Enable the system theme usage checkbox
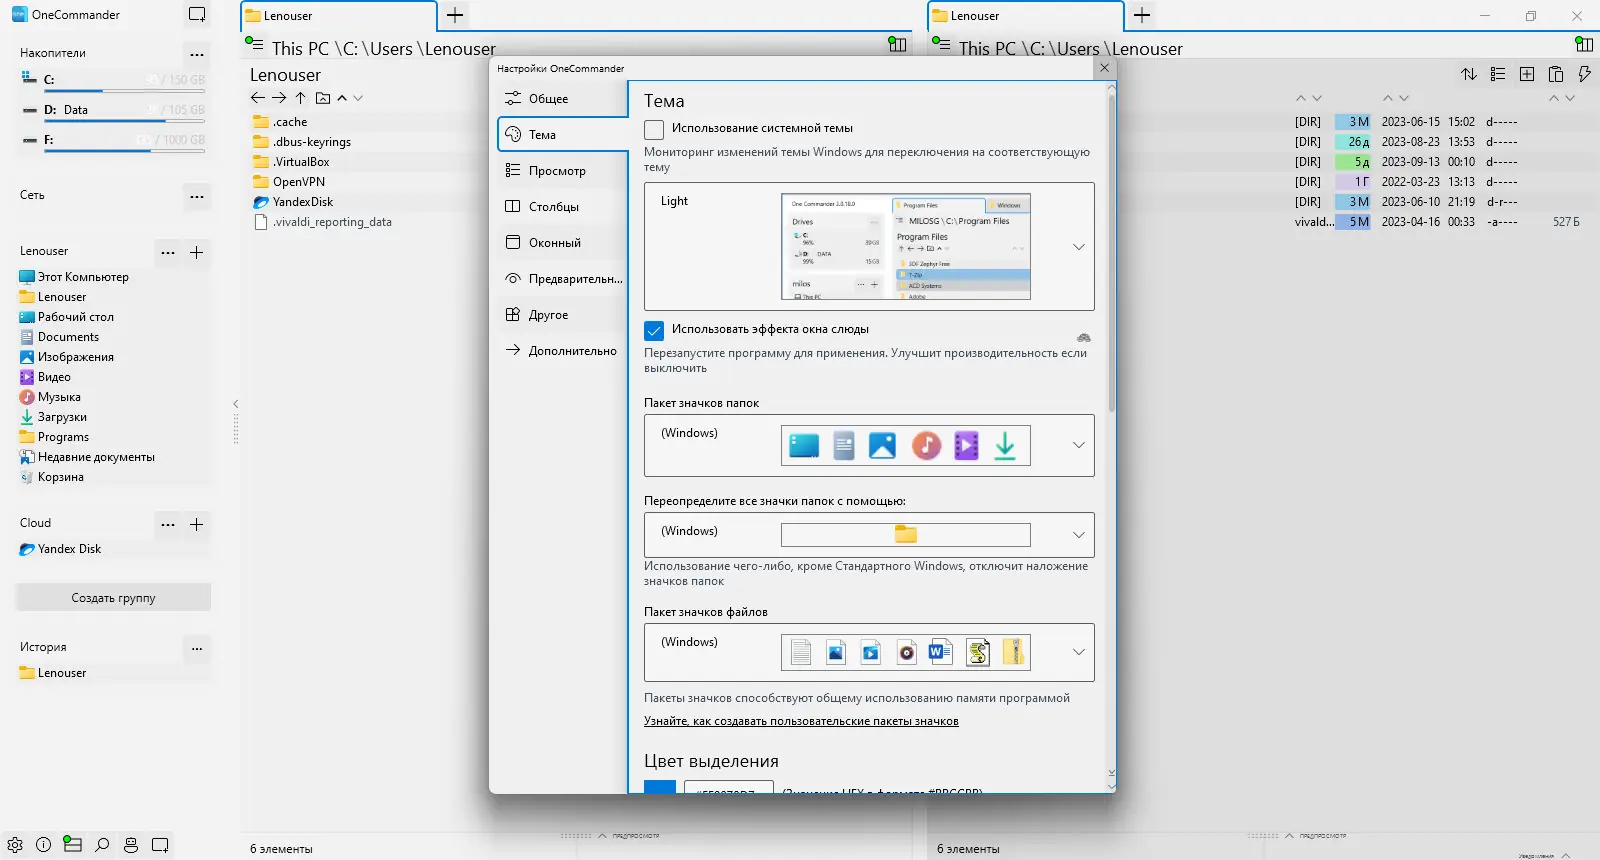This screenshot has width=1600, height=860. click(x=654, y=129)
